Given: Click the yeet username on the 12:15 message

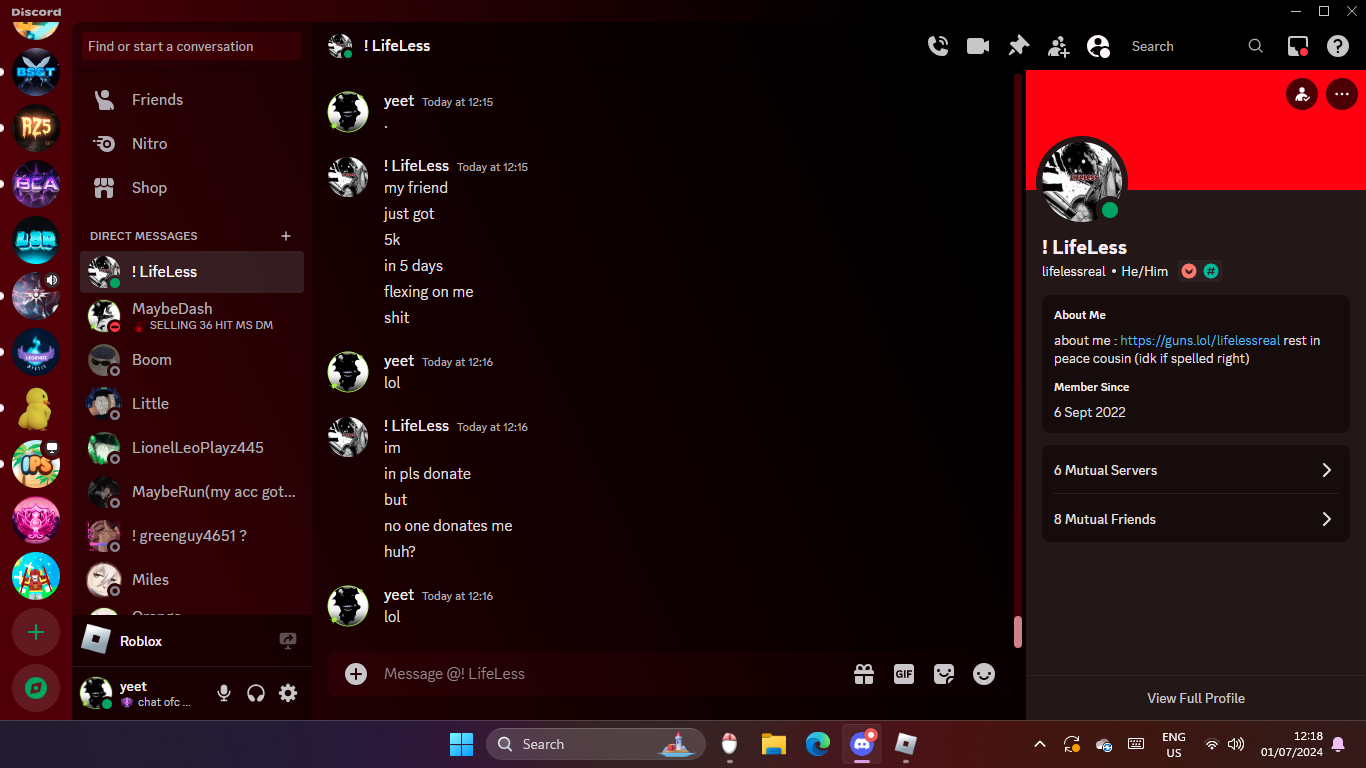Looking at the screenshot, I should coord(399,101).
